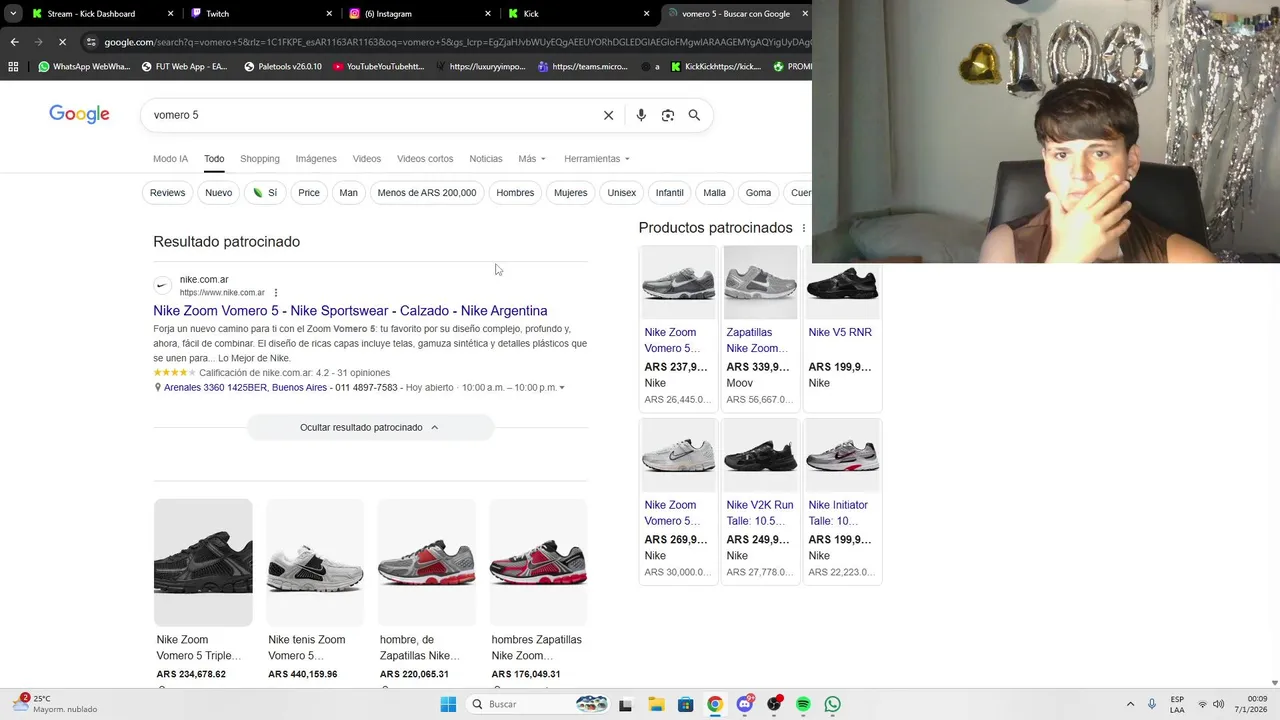Select Modo IA search mode
Screen dimensions: 1280x720
click(170, 159)
